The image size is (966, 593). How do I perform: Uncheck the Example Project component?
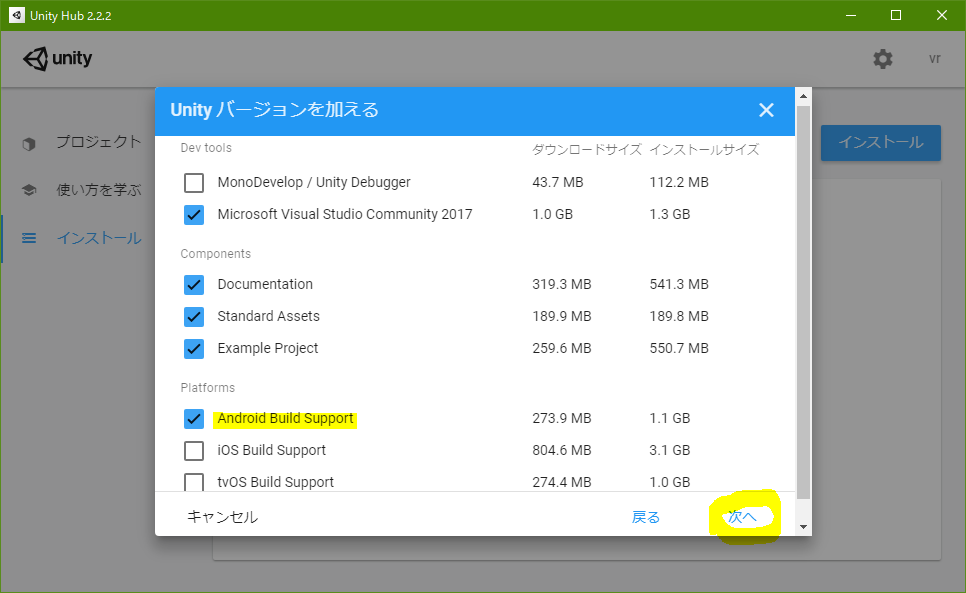point(194,349)
